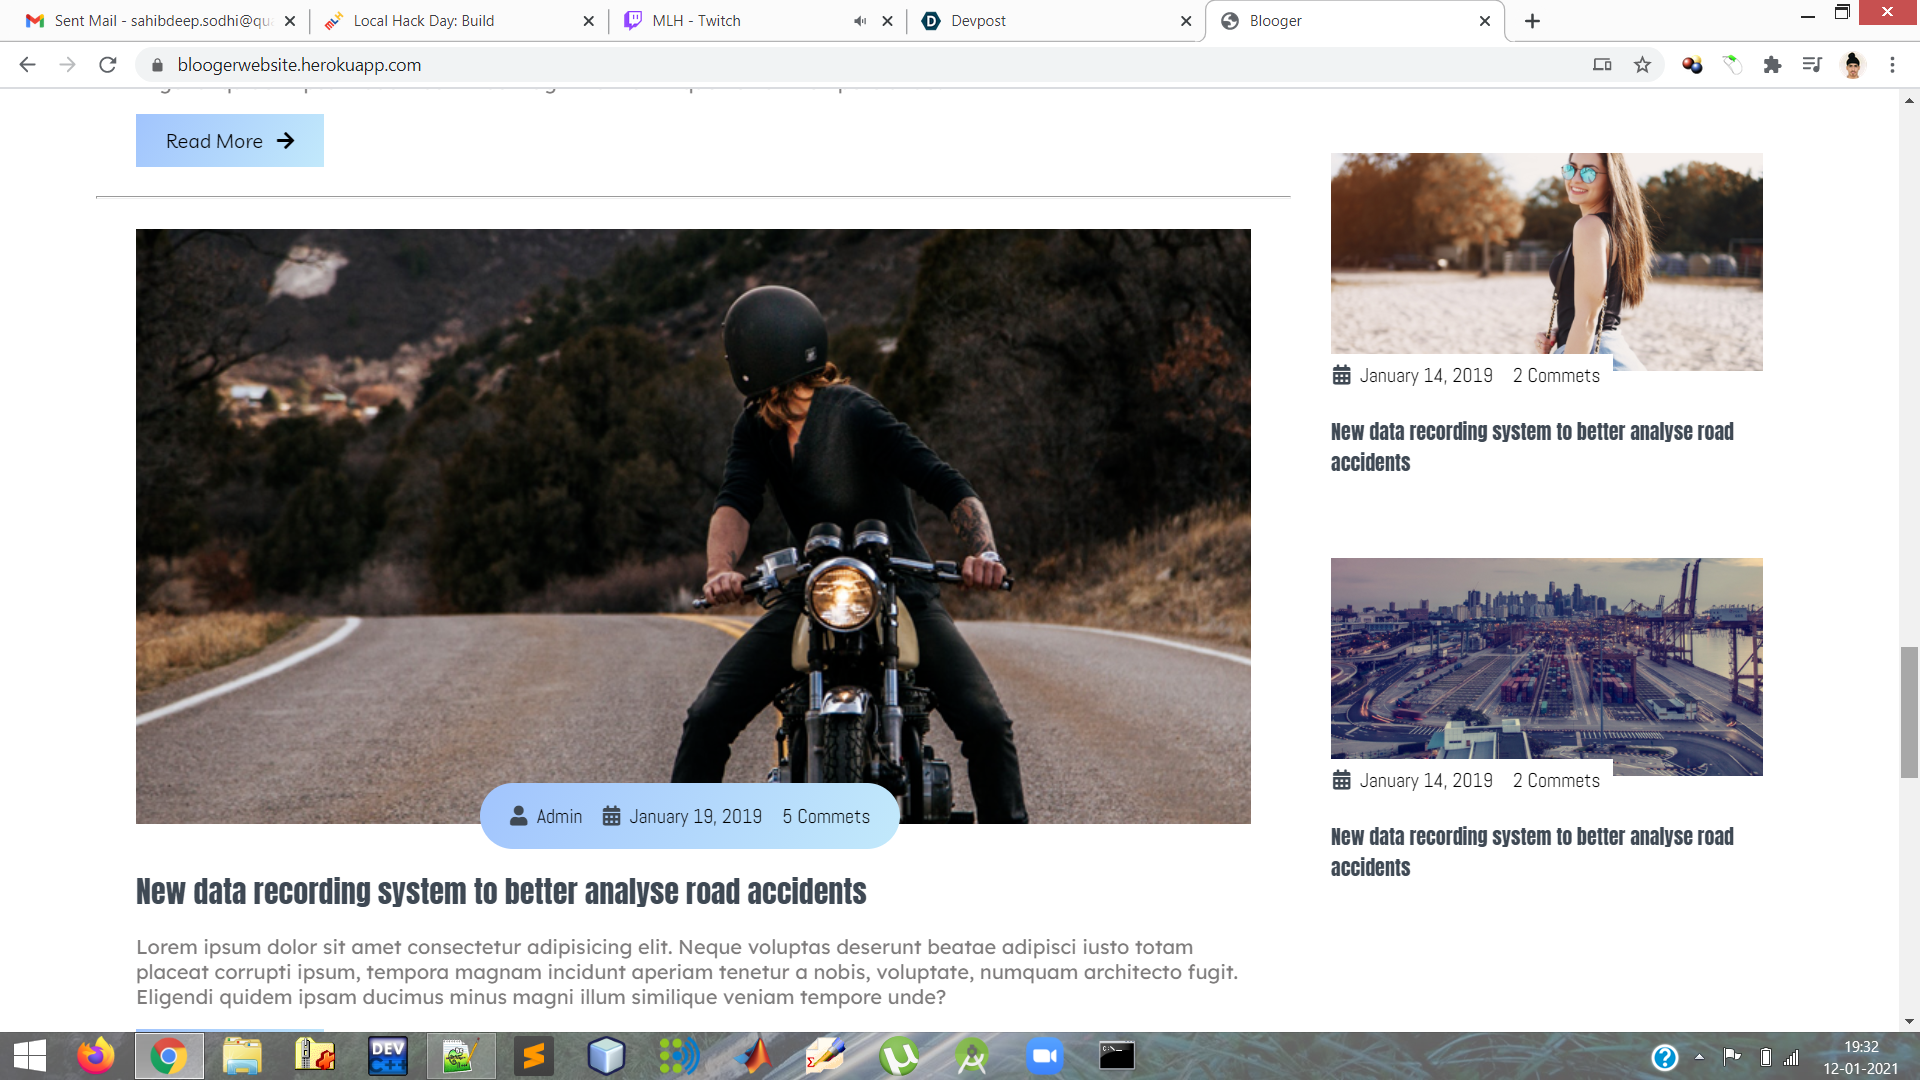
Task: Open the main motorcycle article heading
Action: 501,891
